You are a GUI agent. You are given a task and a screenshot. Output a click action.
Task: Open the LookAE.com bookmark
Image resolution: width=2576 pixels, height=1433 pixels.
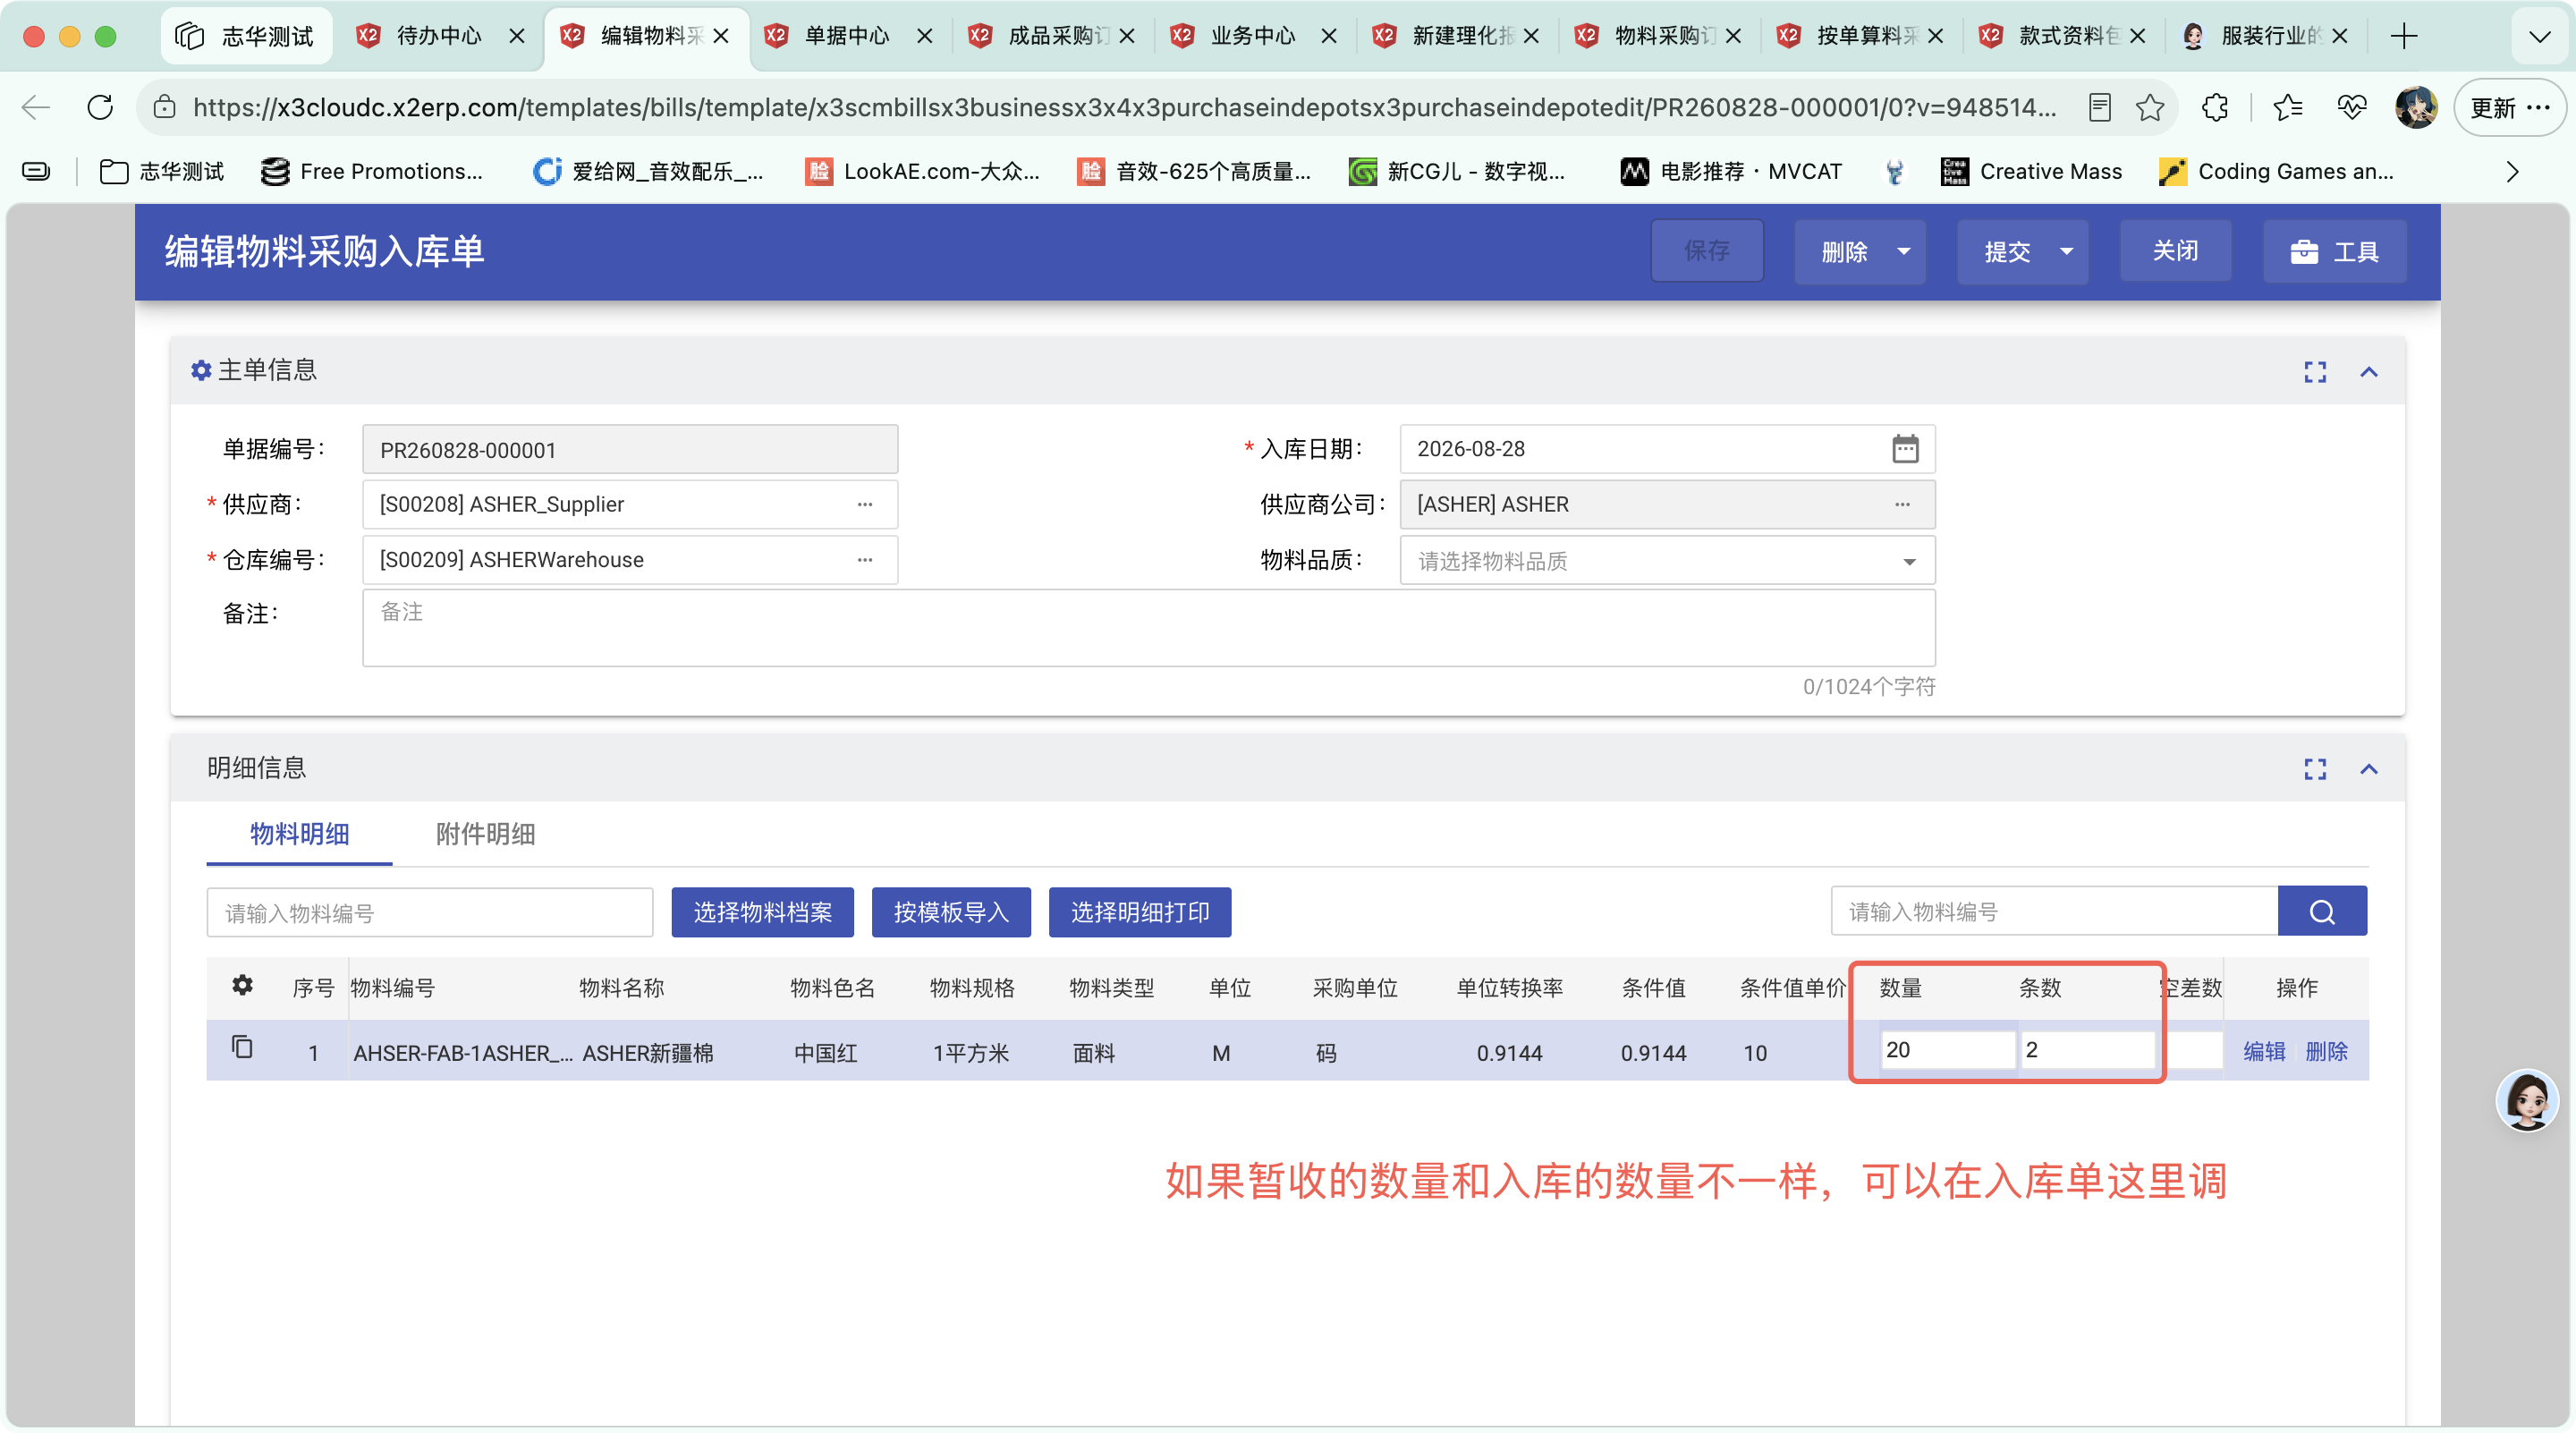tap(922, 172)
